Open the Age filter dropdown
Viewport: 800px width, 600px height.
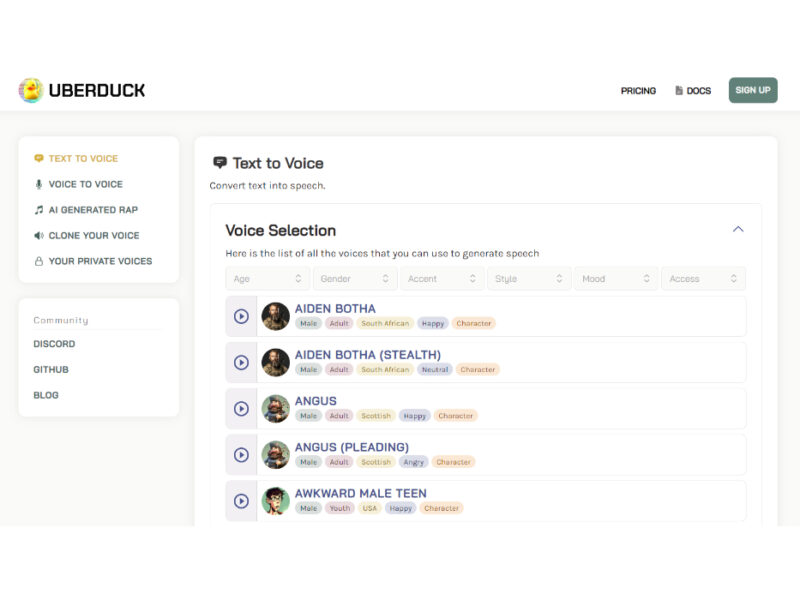267,279
